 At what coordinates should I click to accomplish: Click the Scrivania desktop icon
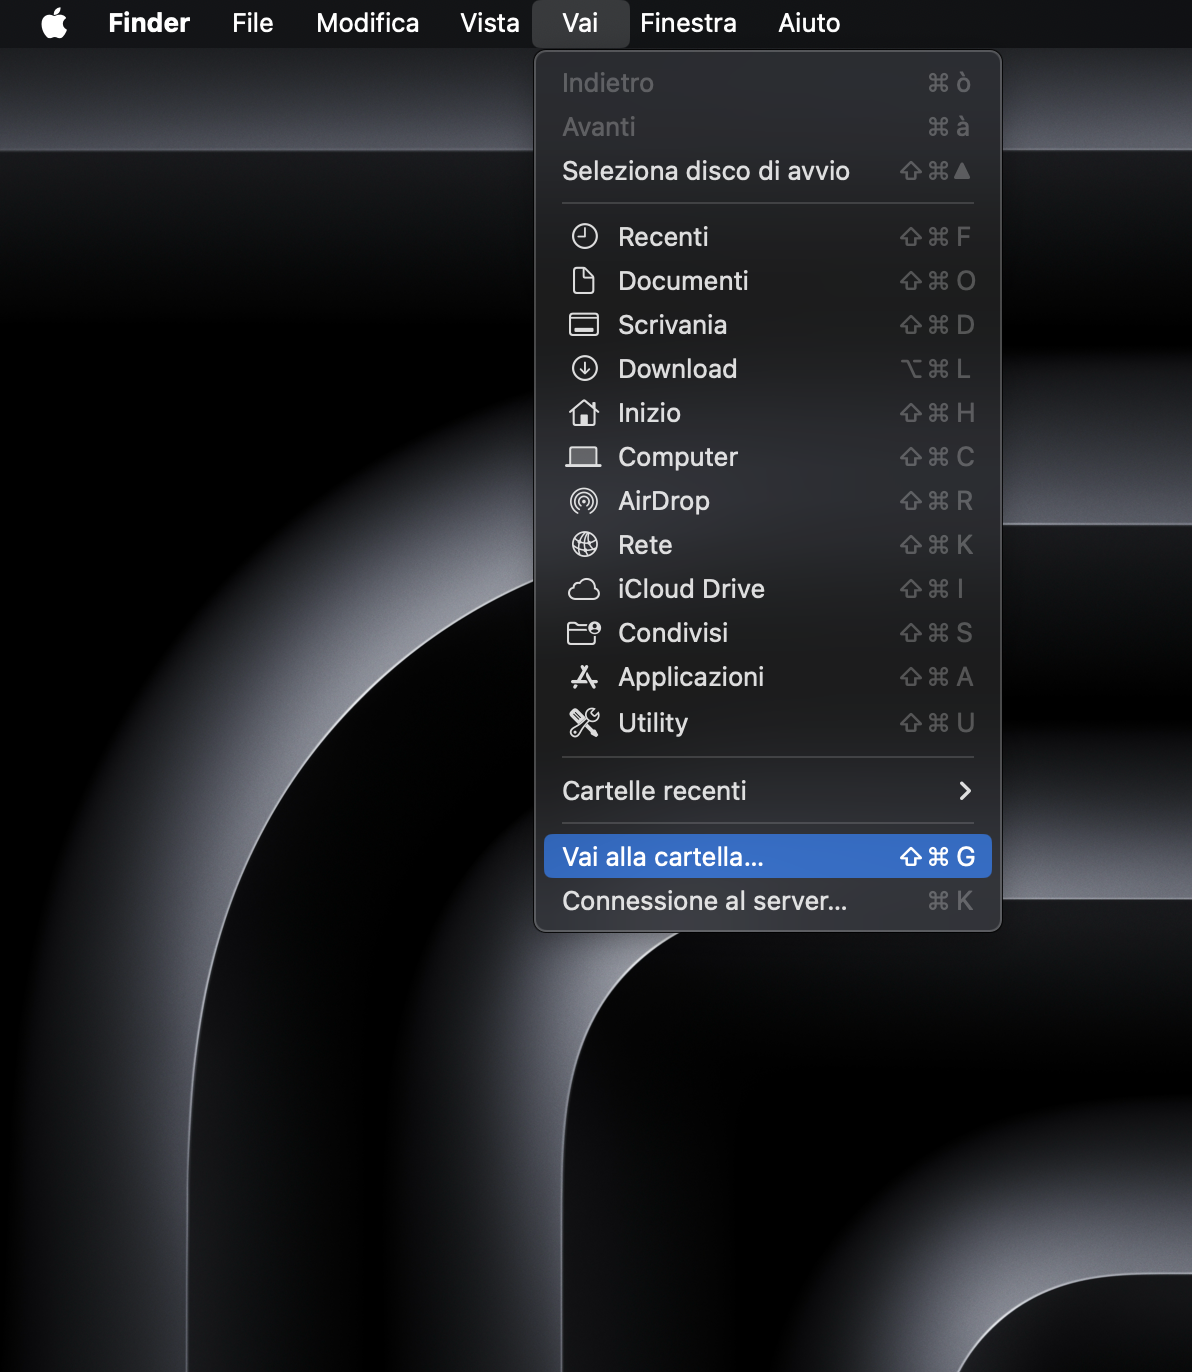[x=584, y=325]
